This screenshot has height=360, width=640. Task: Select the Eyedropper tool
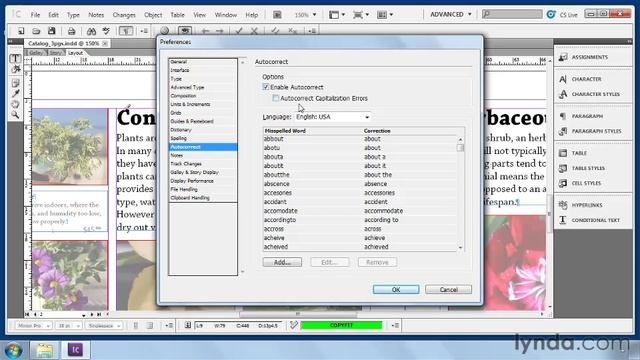point(16,93)
